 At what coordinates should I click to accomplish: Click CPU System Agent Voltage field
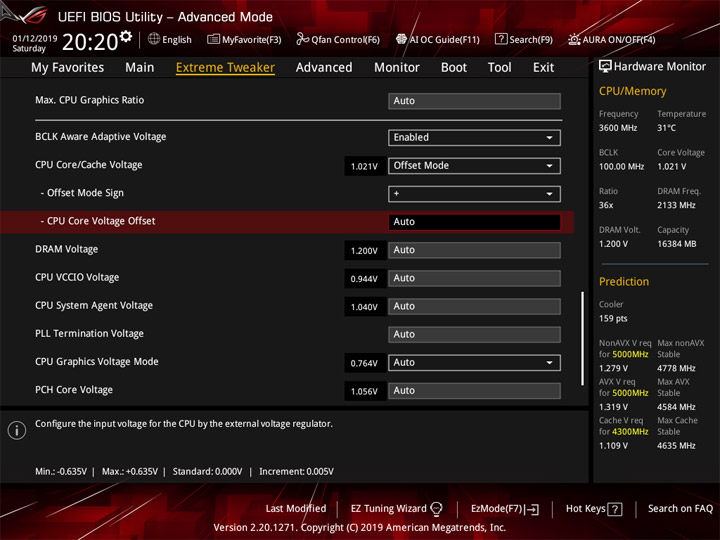[x=474, y=306]
